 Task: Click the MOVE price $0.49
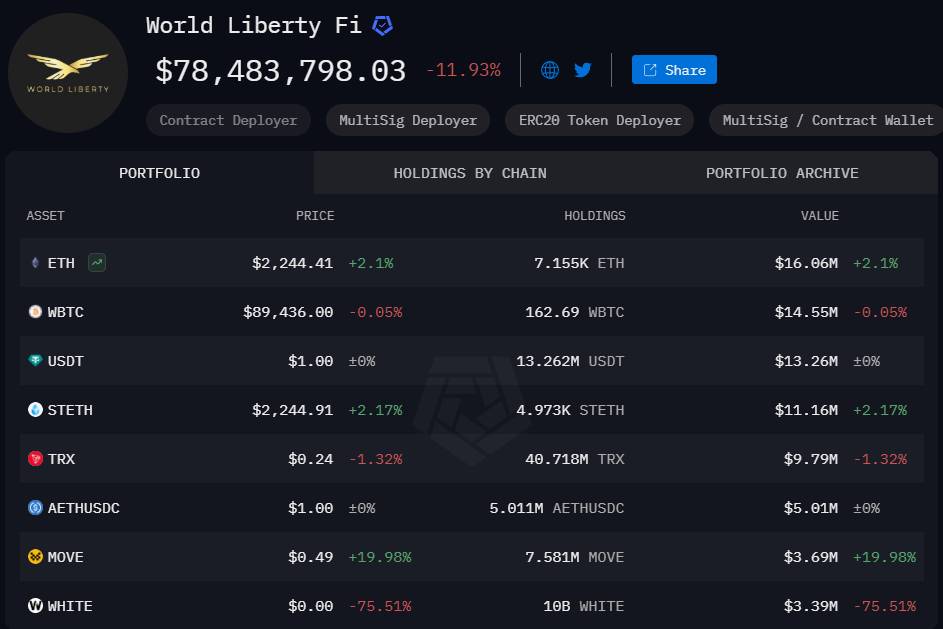(311, 557)
